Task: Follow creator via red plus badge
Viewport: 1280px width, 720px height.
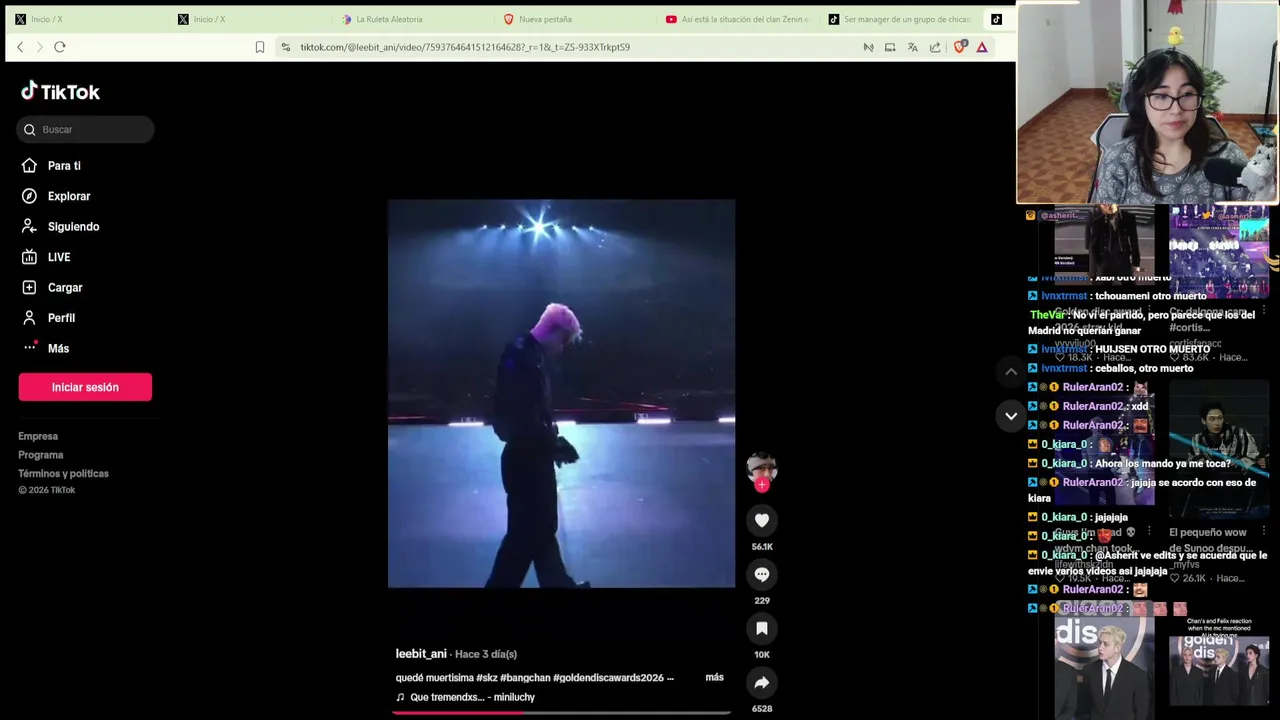Action: click(762, 485)
